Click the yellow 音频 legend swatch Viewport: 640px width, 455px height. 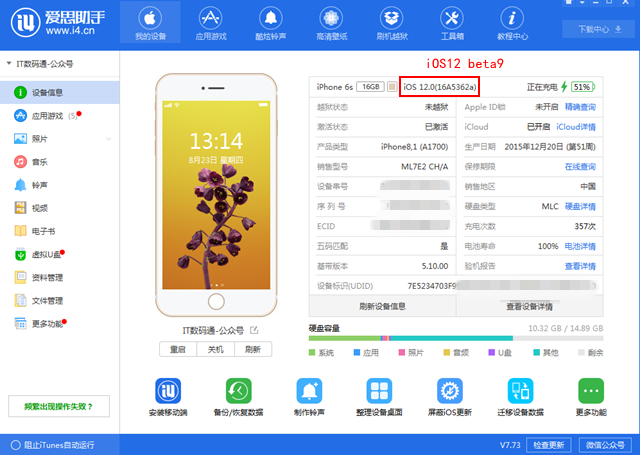447,353
